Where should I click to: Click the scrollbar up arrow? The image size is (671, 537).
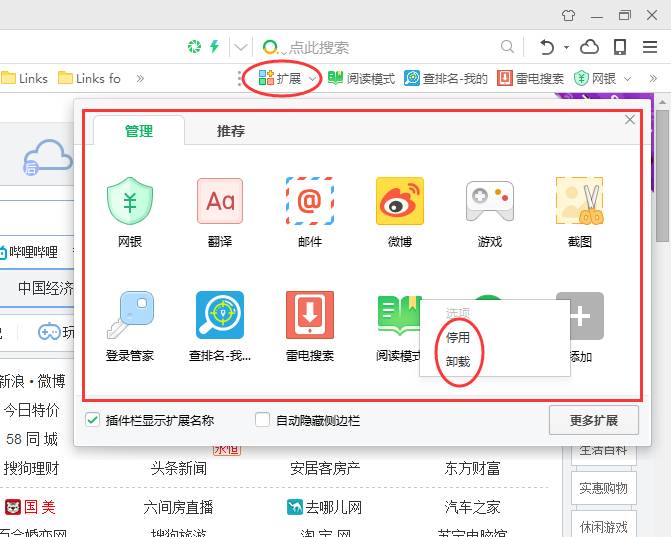[x=662, y=102]
